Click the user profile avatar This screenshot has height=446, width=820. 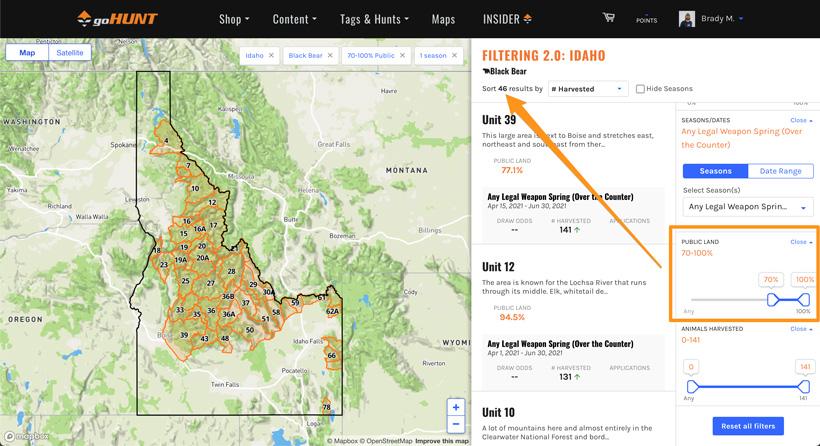point(687,19)
